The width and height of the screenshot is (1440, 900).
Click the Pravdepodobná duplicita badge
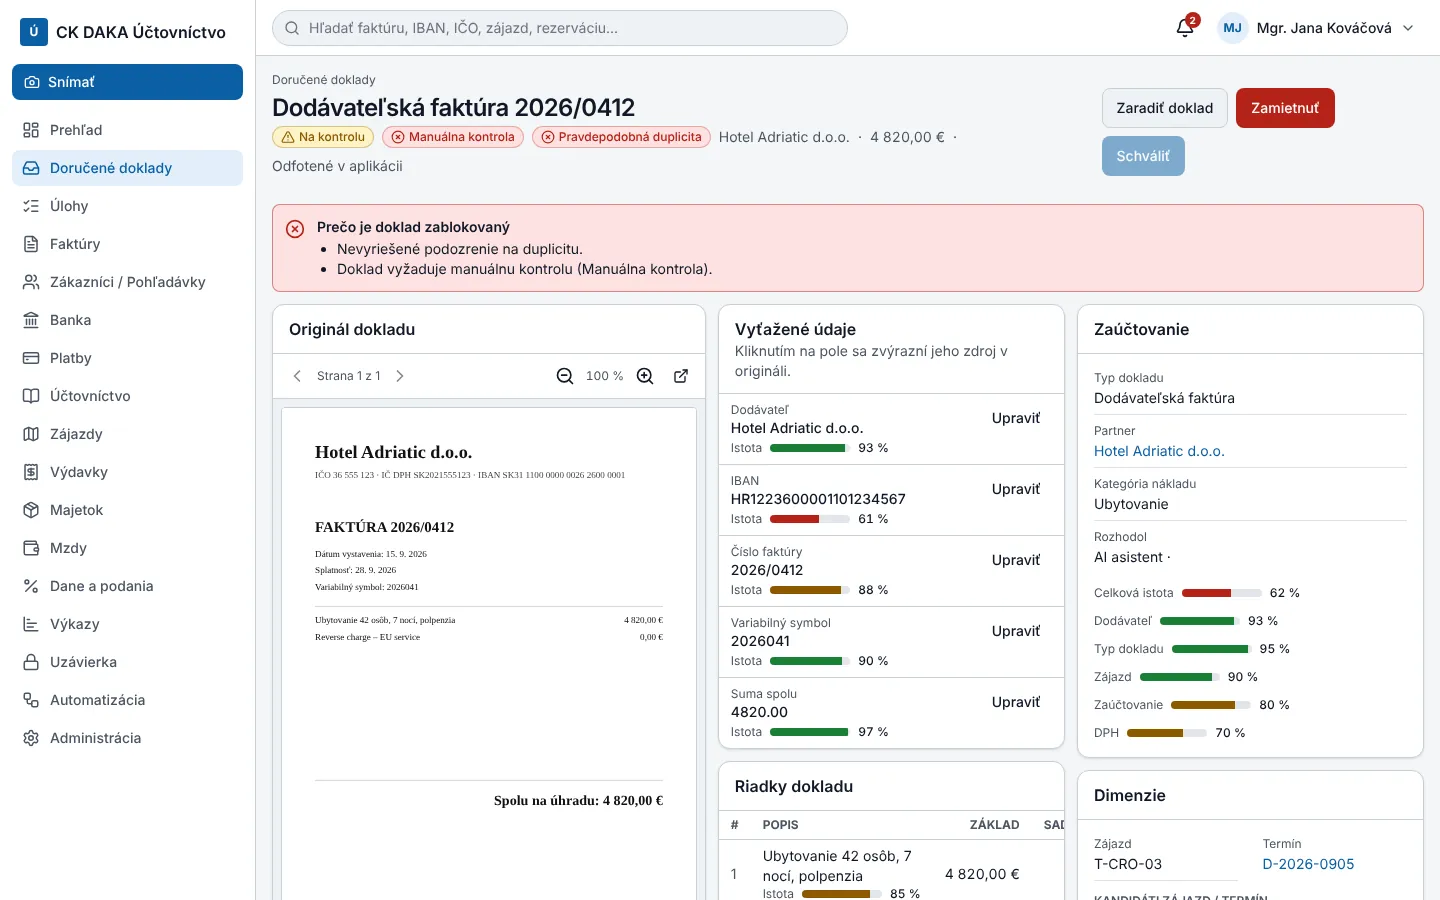621,137
